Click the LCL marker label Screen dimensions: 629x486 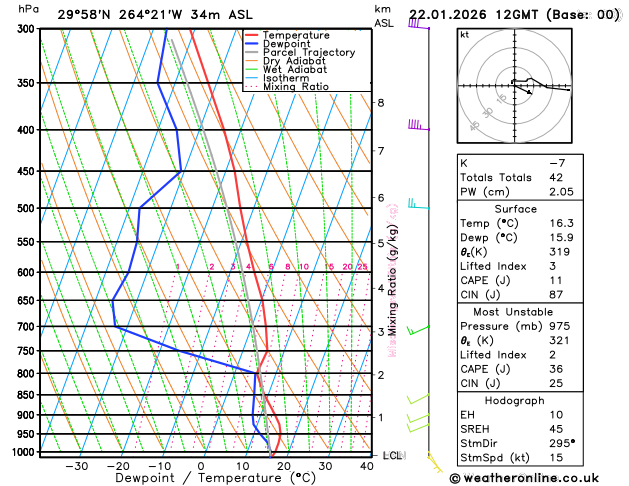click(x=394, y=456)
